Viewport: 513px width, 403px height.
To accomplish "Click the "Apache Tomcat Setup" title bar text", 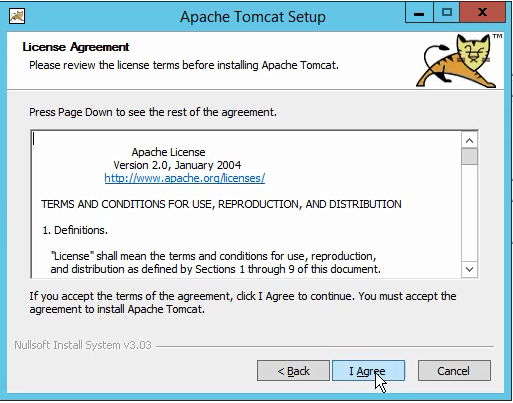I will [253, 17].
